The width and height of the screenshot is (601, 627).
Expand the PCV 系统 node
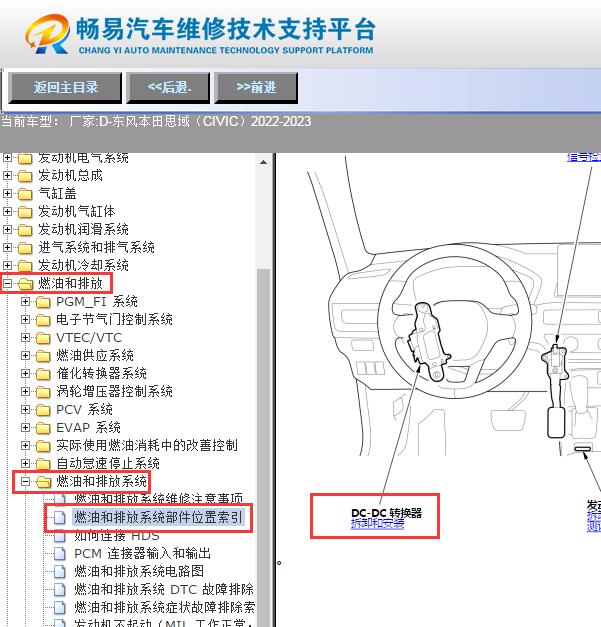coord(25,409)
